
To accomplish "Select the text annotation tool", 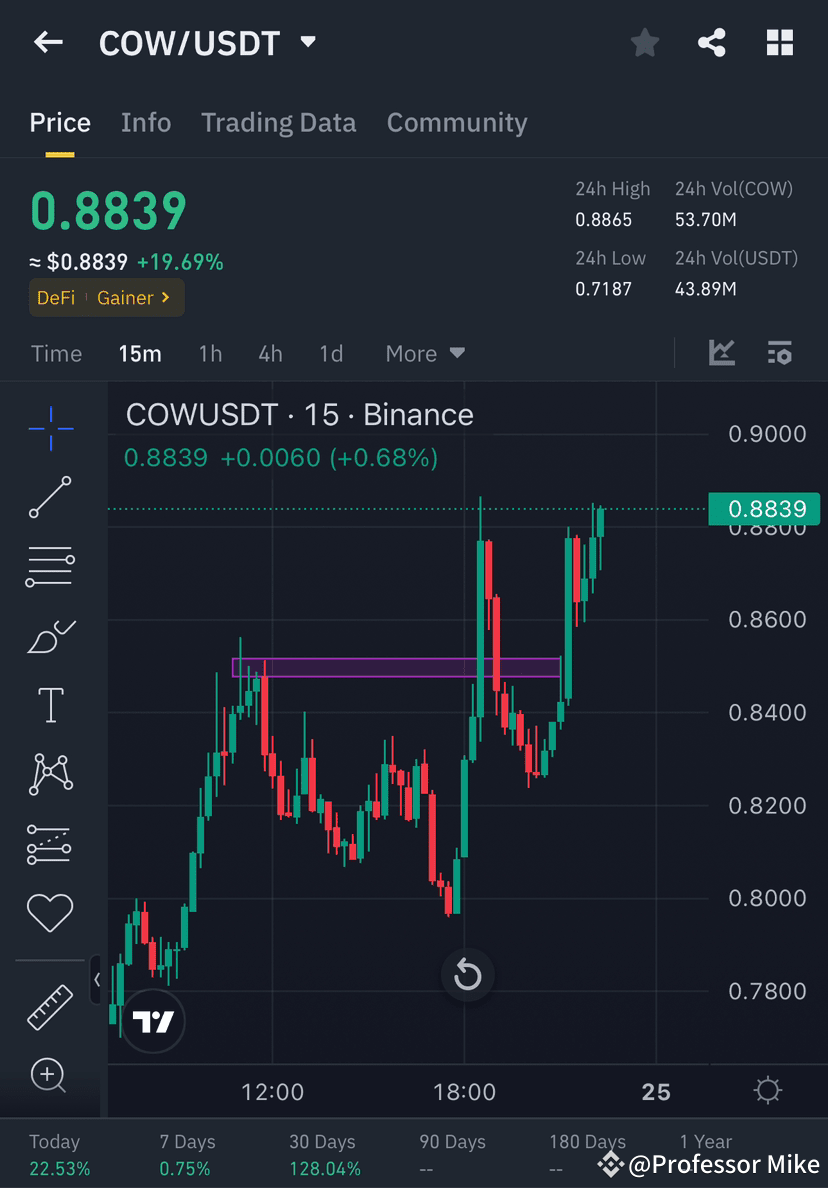I will (x=50, y=704).
